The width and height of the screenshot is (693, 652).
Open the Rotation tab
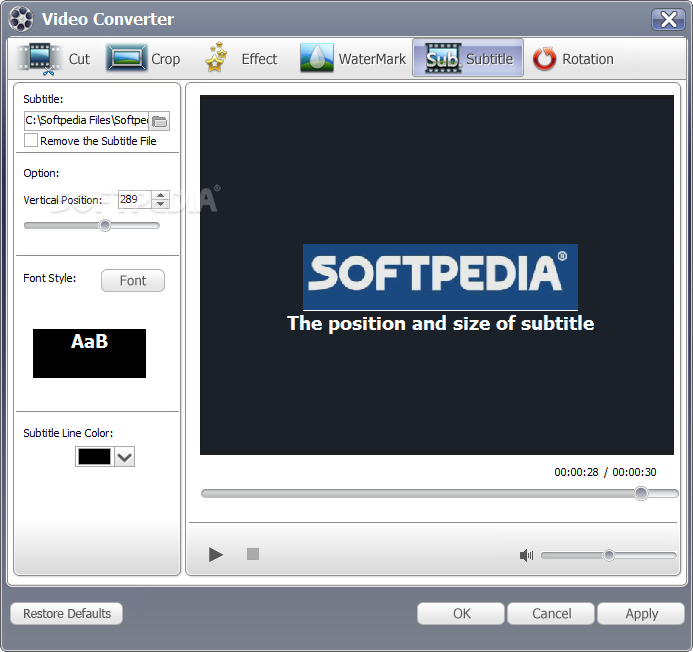573,59
